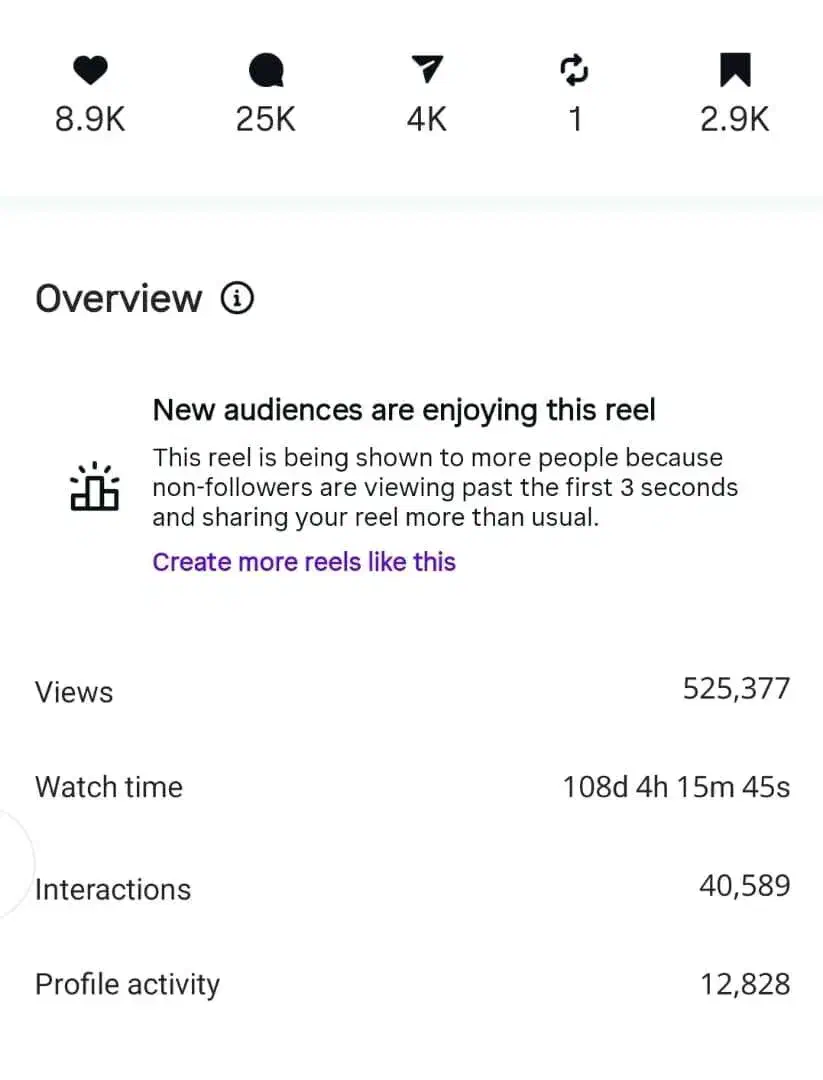Select the 8.9K likes count

coord(90,119)
